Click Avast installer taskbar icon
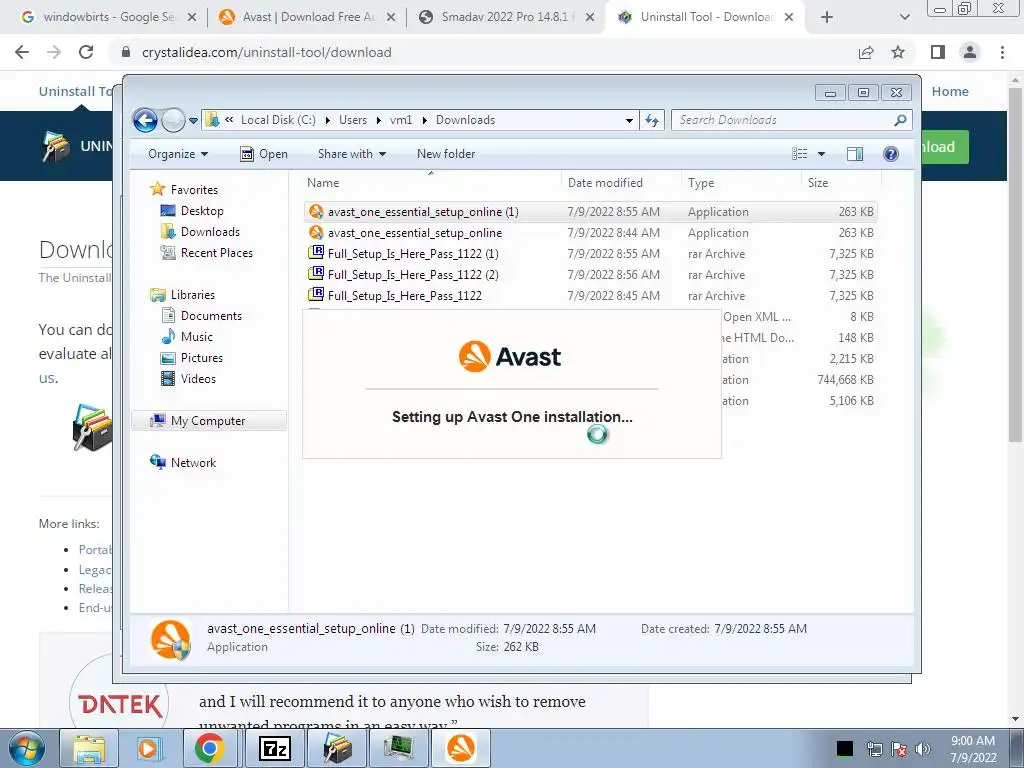 pyautogui.click(x=460, y=748)
